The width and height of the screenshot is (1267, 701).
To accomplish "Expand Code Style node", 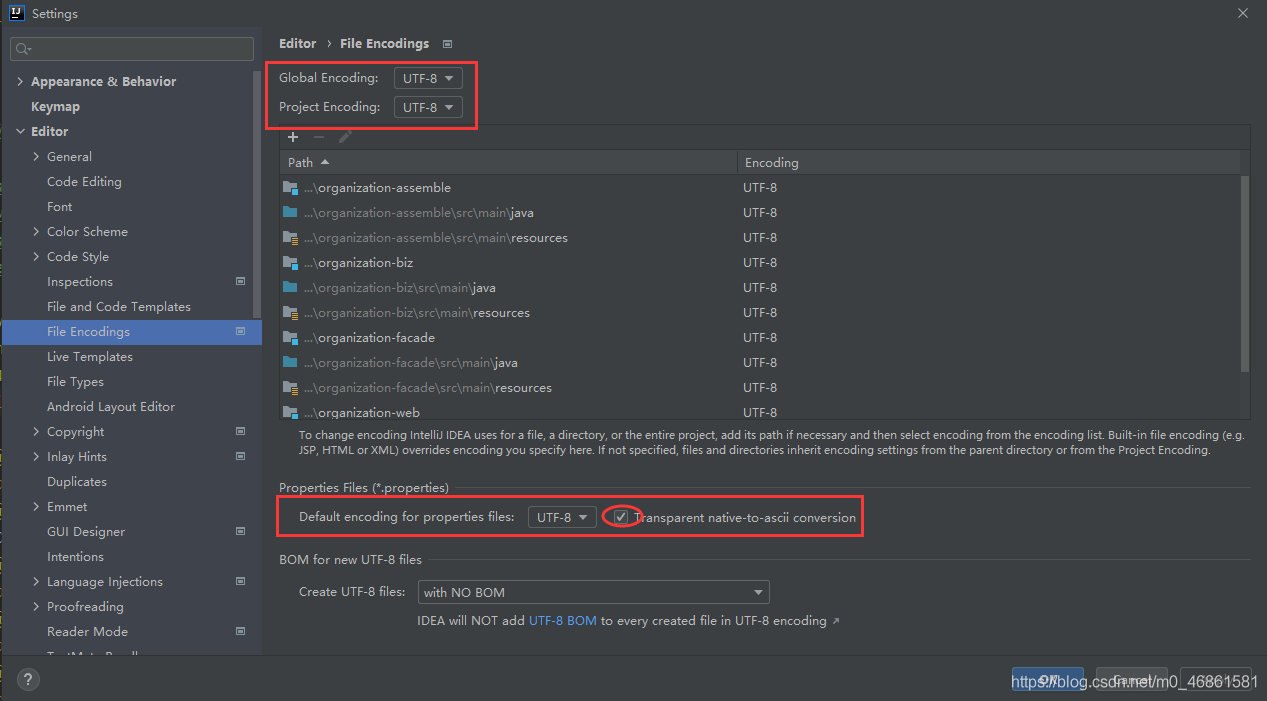I will pyautogui.click(x=36, y=257).
